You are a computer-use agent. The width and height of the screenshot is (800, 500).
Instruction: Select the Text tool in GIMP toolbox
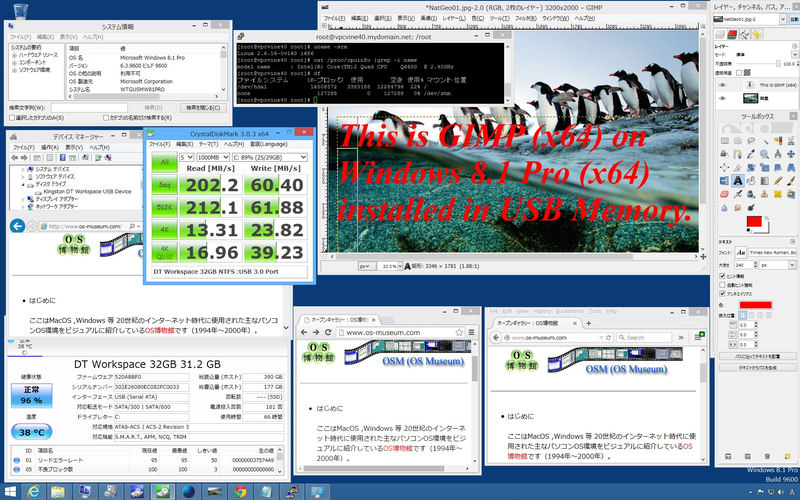(x=738, y=181)
